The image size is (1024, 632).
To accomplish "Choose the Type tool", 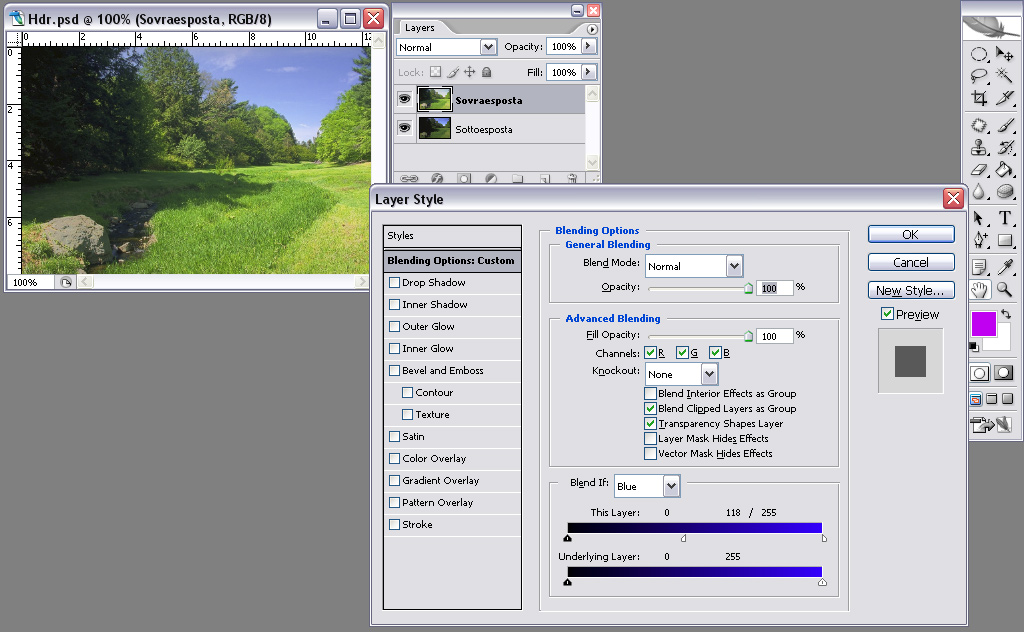I will 1005,218.
